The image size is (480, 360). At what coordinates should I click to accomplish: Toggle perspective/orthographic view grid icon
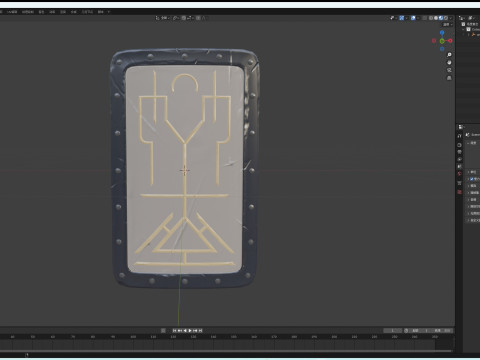click(x=449, y=78)
